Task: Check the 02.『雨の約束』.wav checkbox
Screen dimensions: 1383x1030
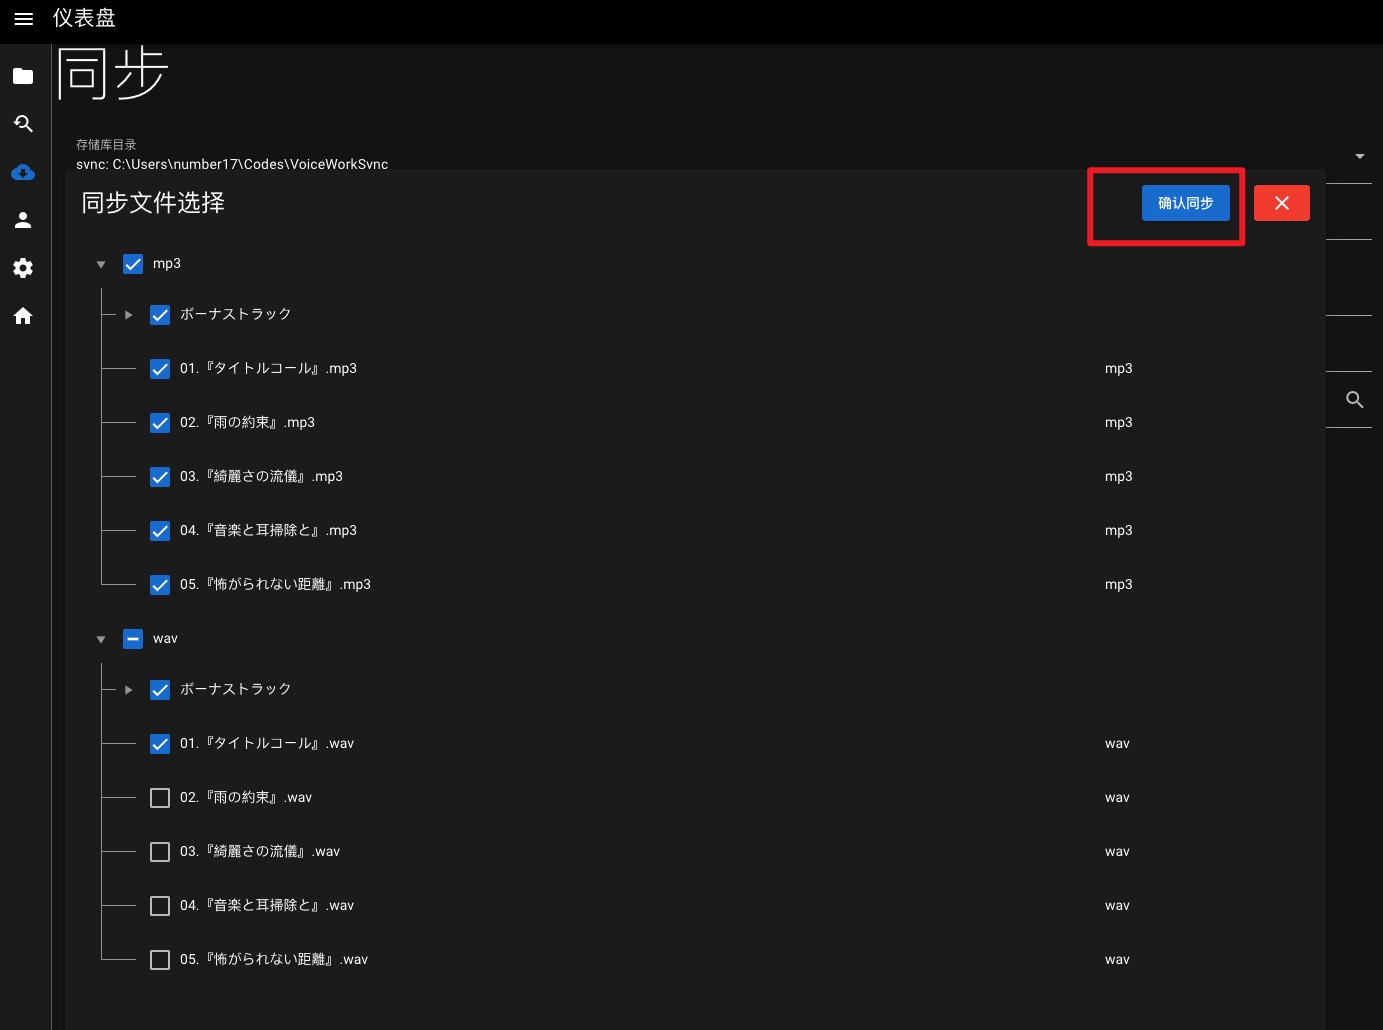Action: click(x=160, y=798)
